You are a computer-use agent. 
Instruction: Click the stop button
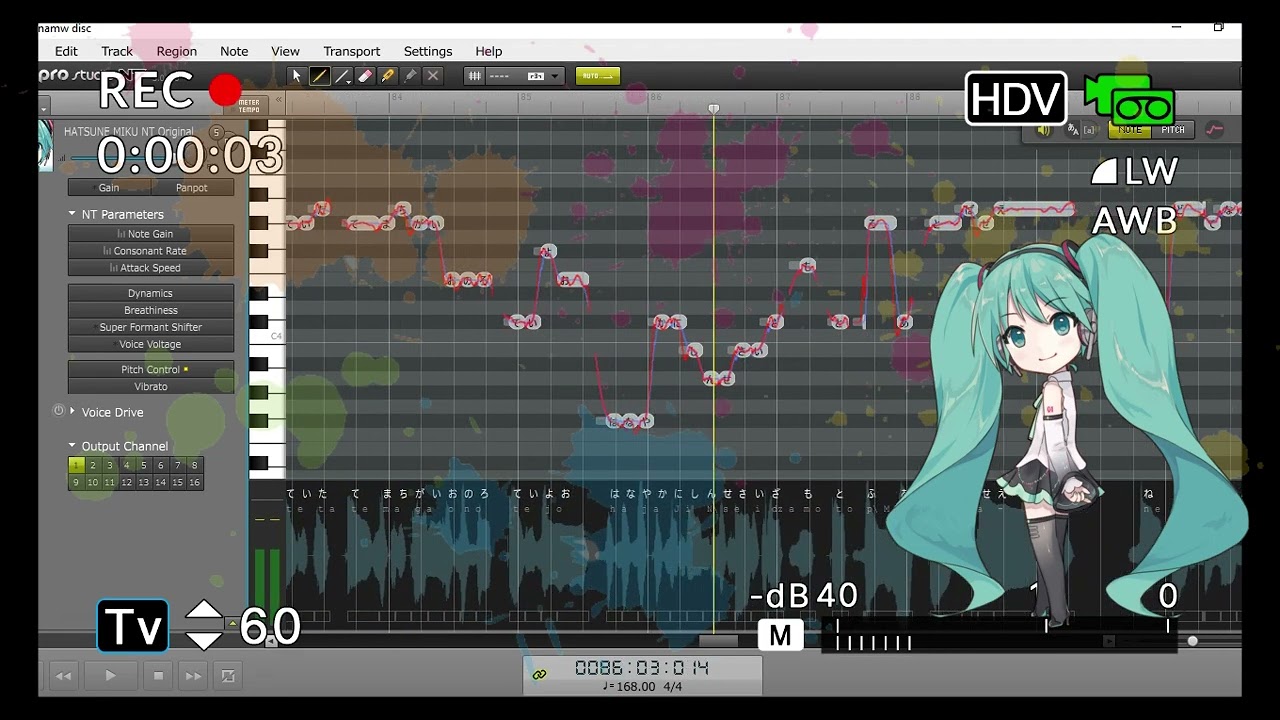click(x=158, y=676)
